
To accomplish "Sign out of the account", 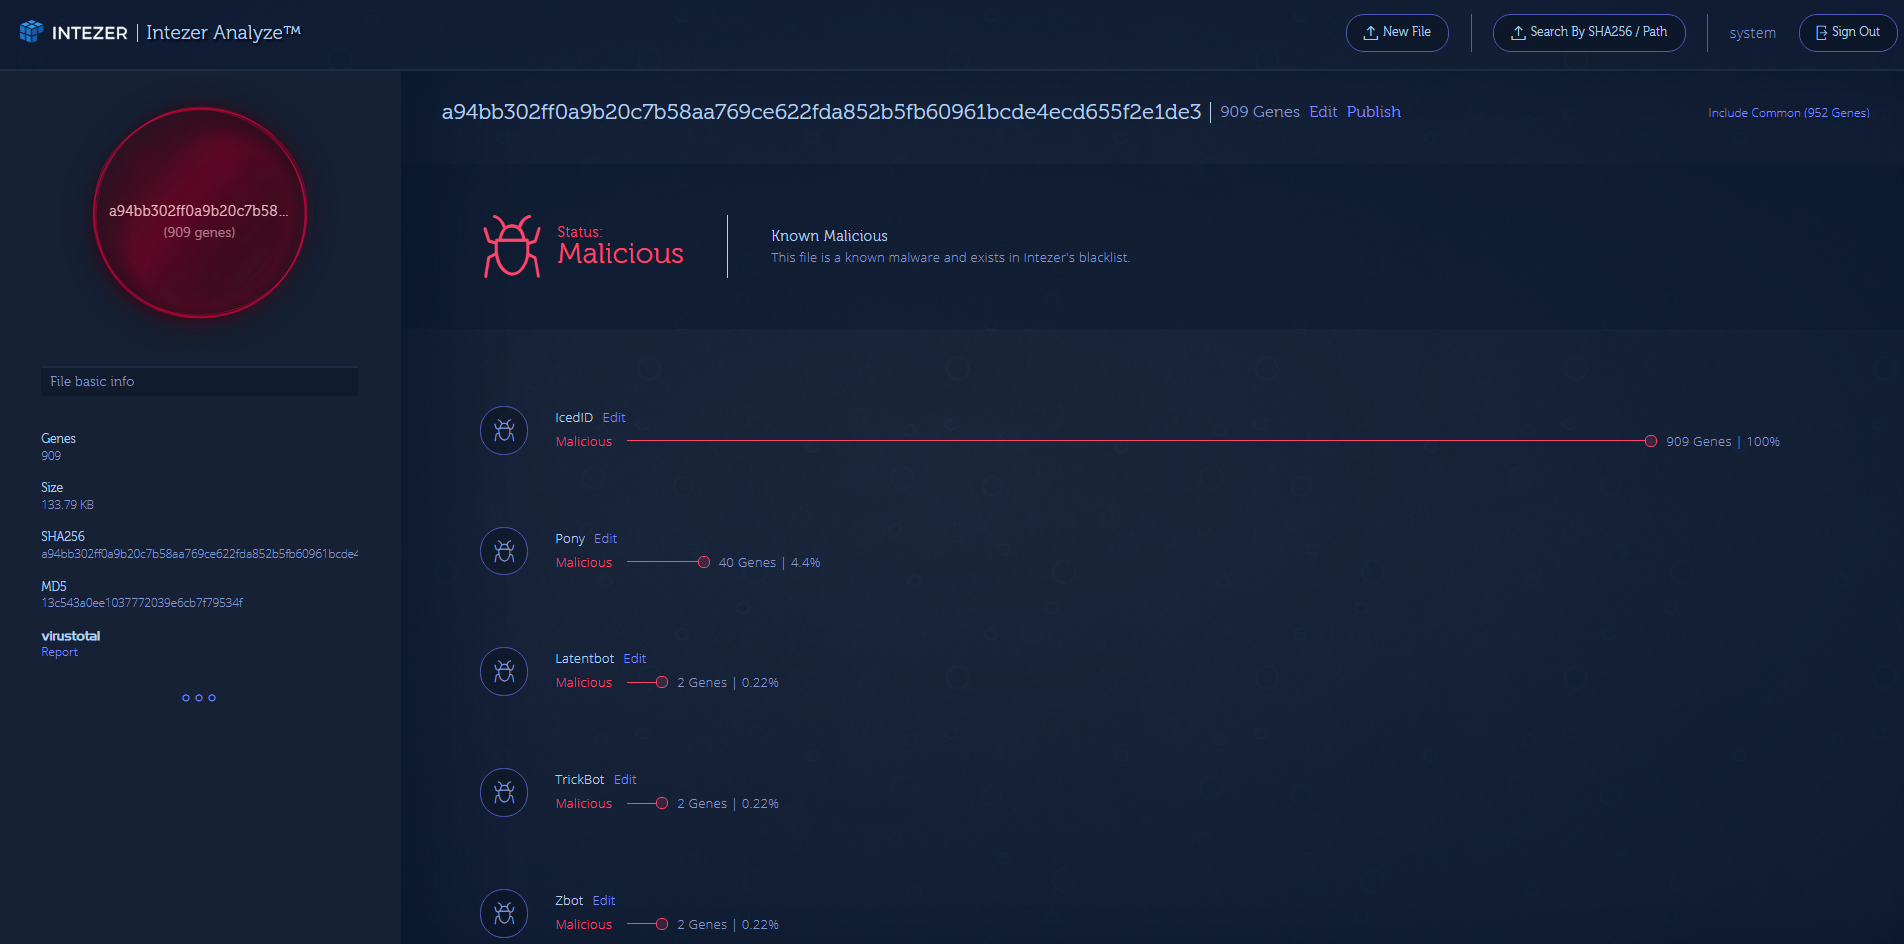I will [1847, 32].
